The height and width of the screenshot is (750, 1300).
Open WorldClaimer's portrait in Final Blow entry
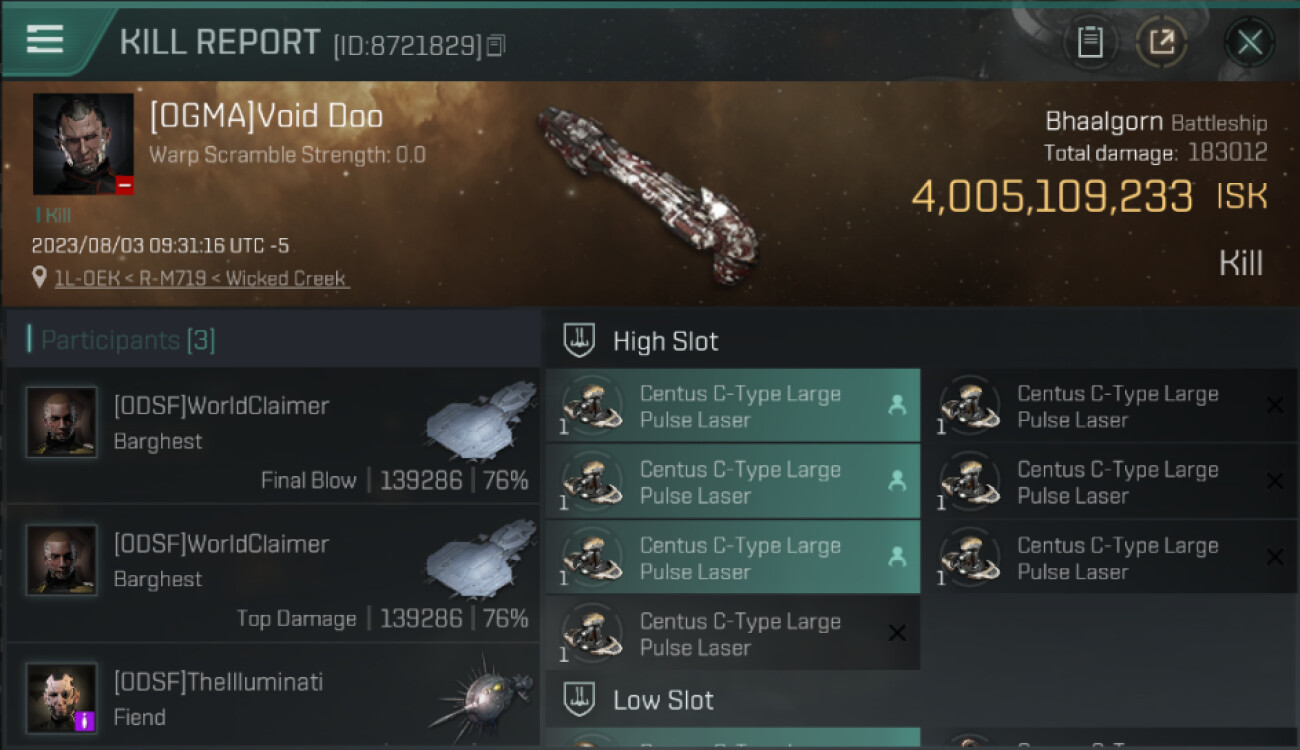pyautogui.click(x=62, y=422)
